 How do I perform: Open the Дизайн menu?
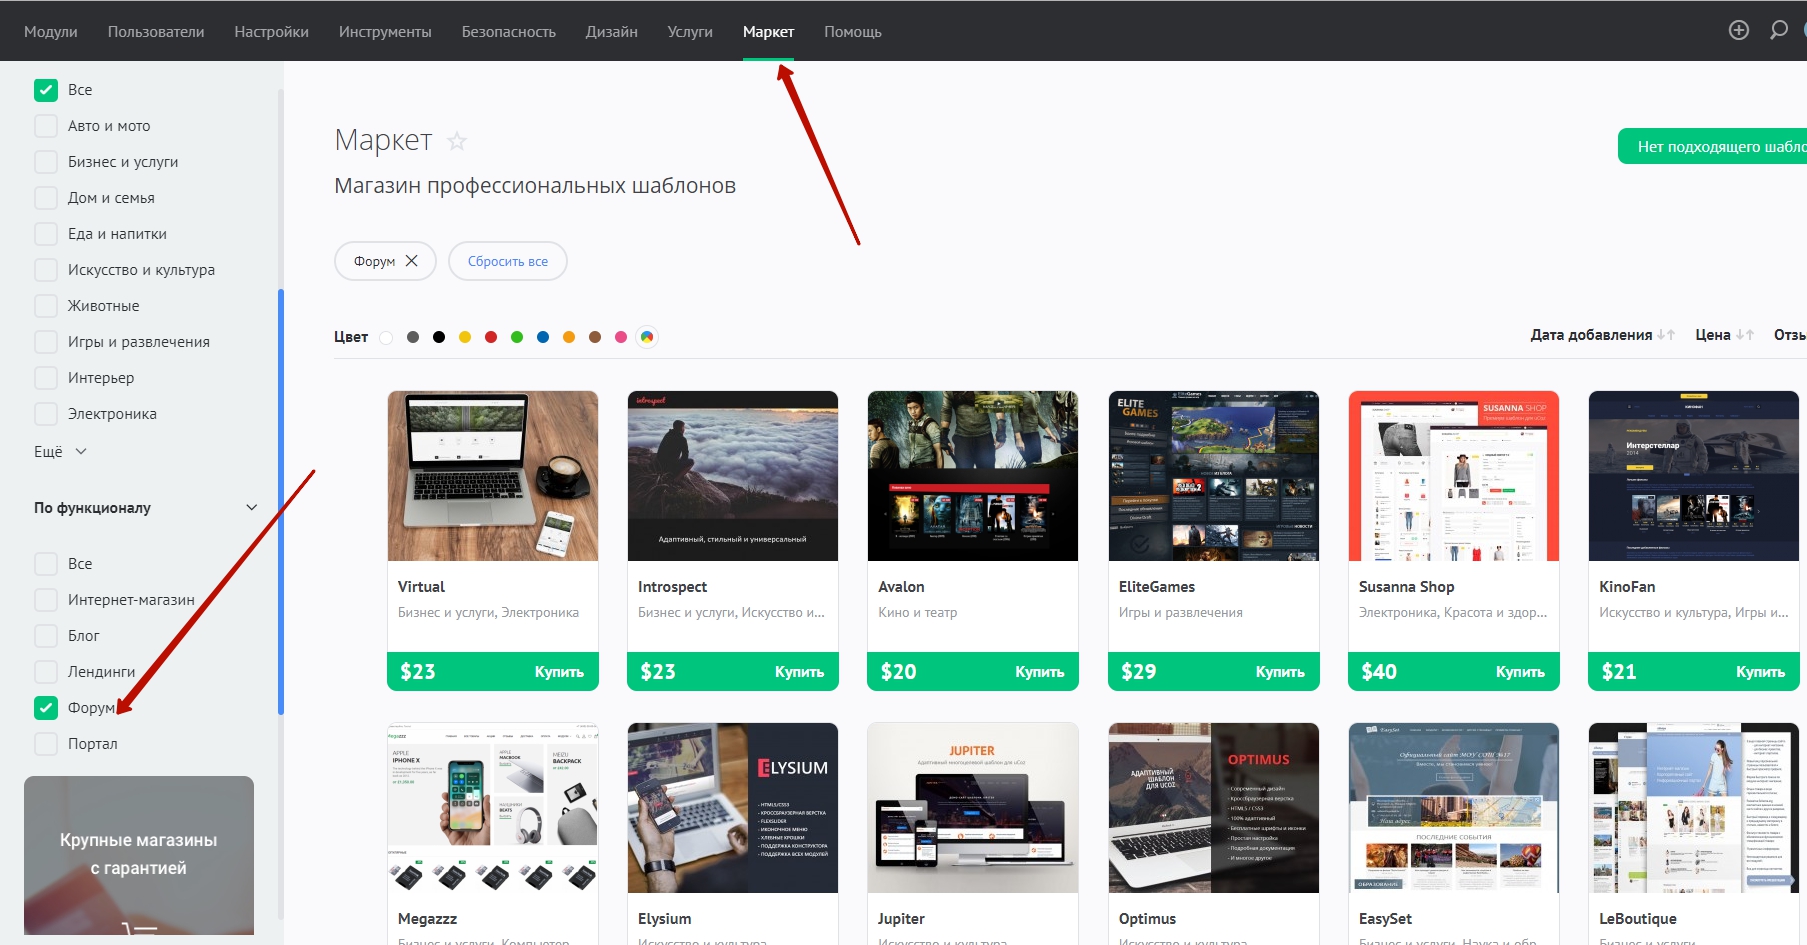611,32
